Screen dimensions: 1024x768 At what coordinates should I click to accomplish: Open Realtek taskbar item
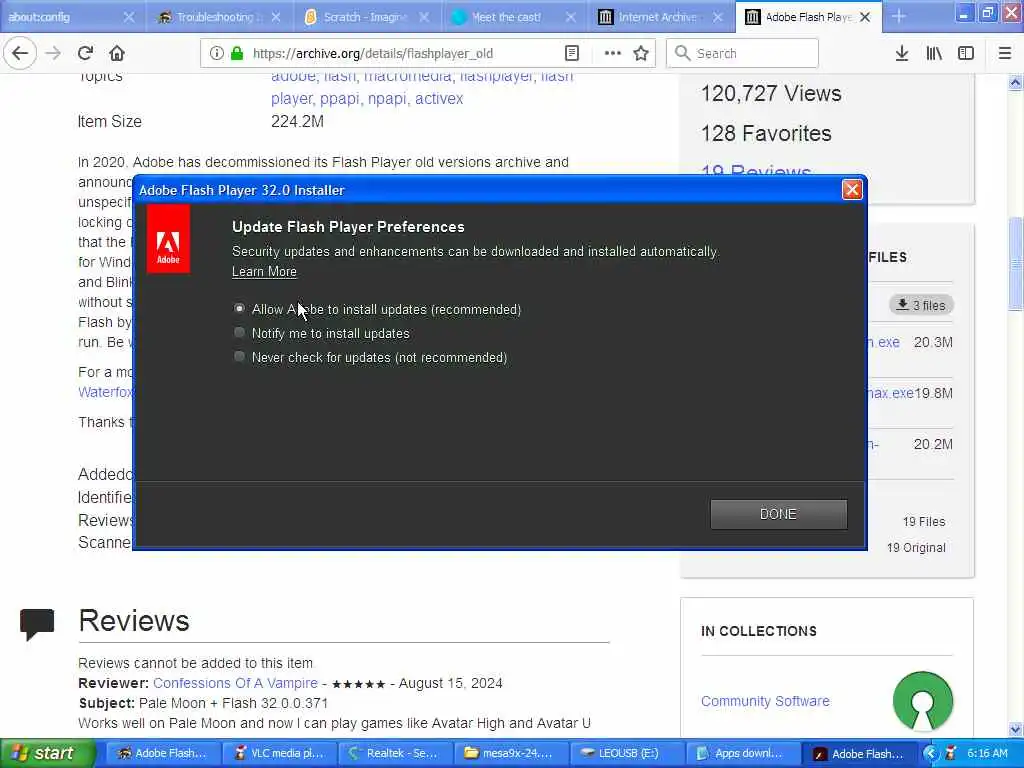[x=396, y=754]
